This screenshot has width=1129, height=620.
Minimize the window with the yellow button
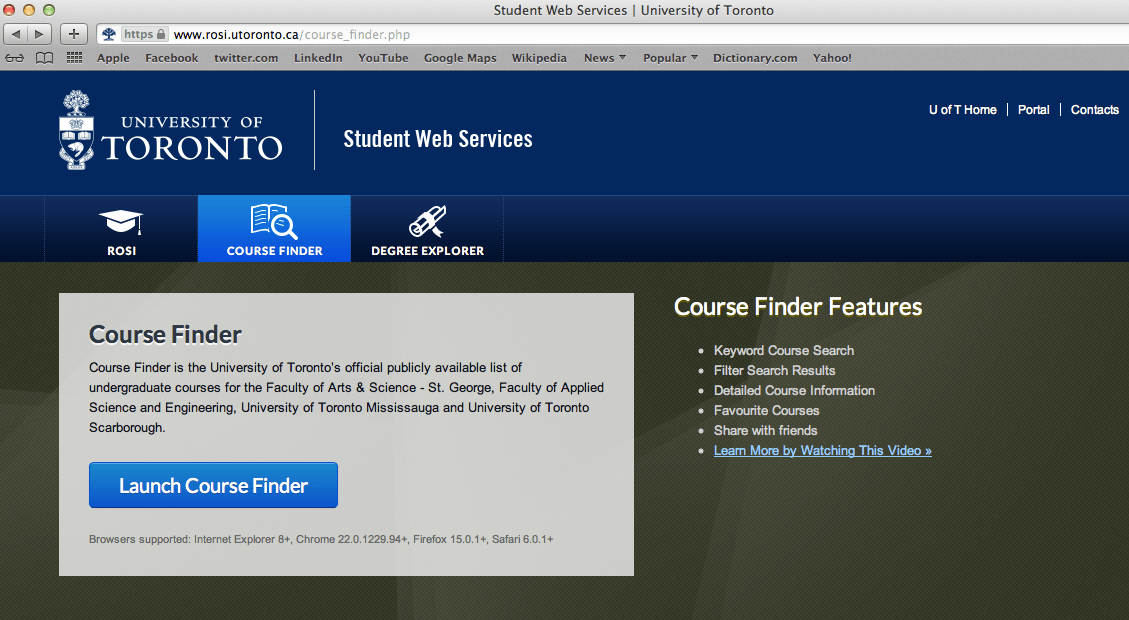(x=29, y=10)
